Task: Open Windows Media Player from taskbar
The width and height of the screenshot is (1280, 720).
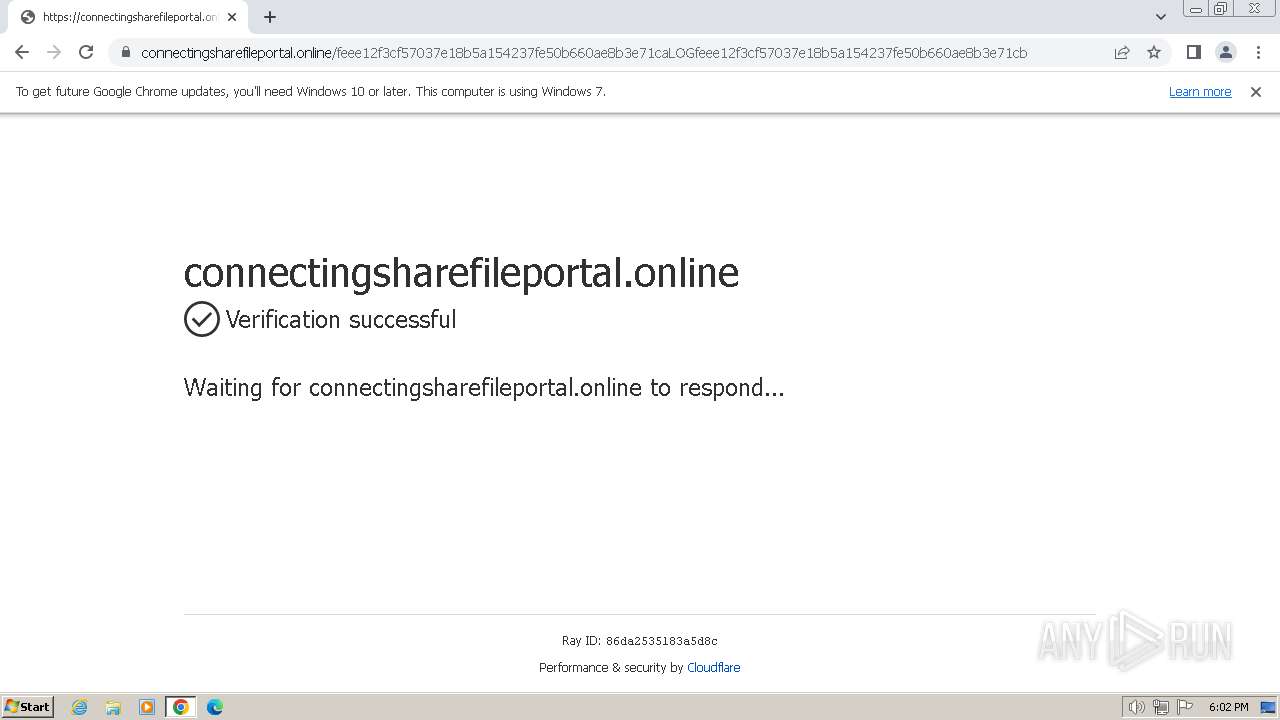Action: coord(147,707)
